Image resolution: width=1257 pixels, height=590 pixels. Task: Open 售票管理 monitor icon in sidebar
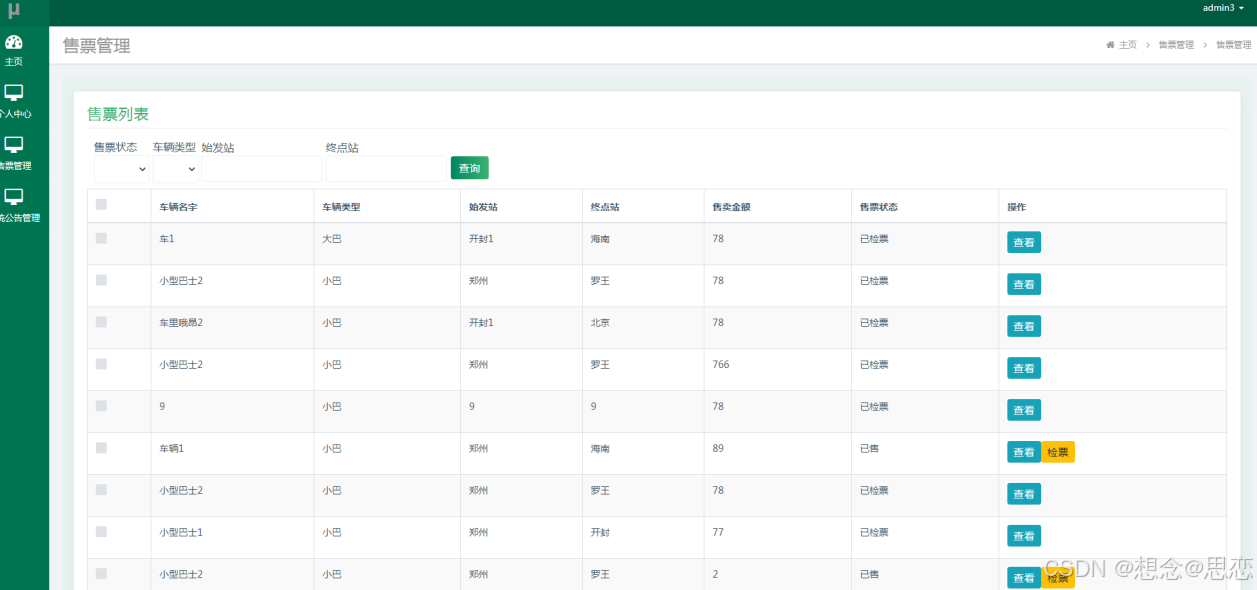[x=14, y=145]
